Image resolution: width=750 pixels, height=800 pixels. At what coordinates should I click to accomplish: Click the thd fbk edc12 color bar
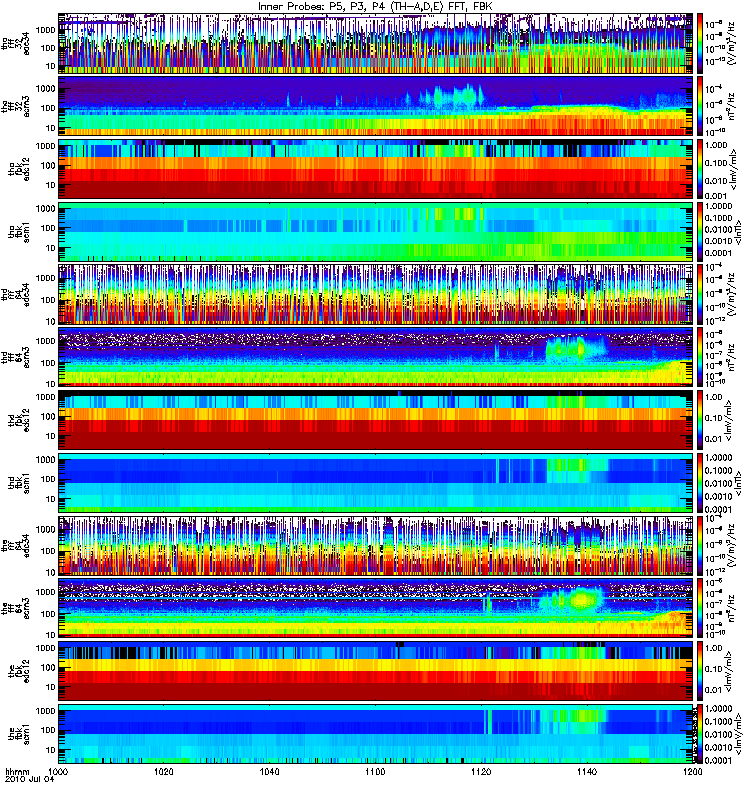[x=700, y=420]
